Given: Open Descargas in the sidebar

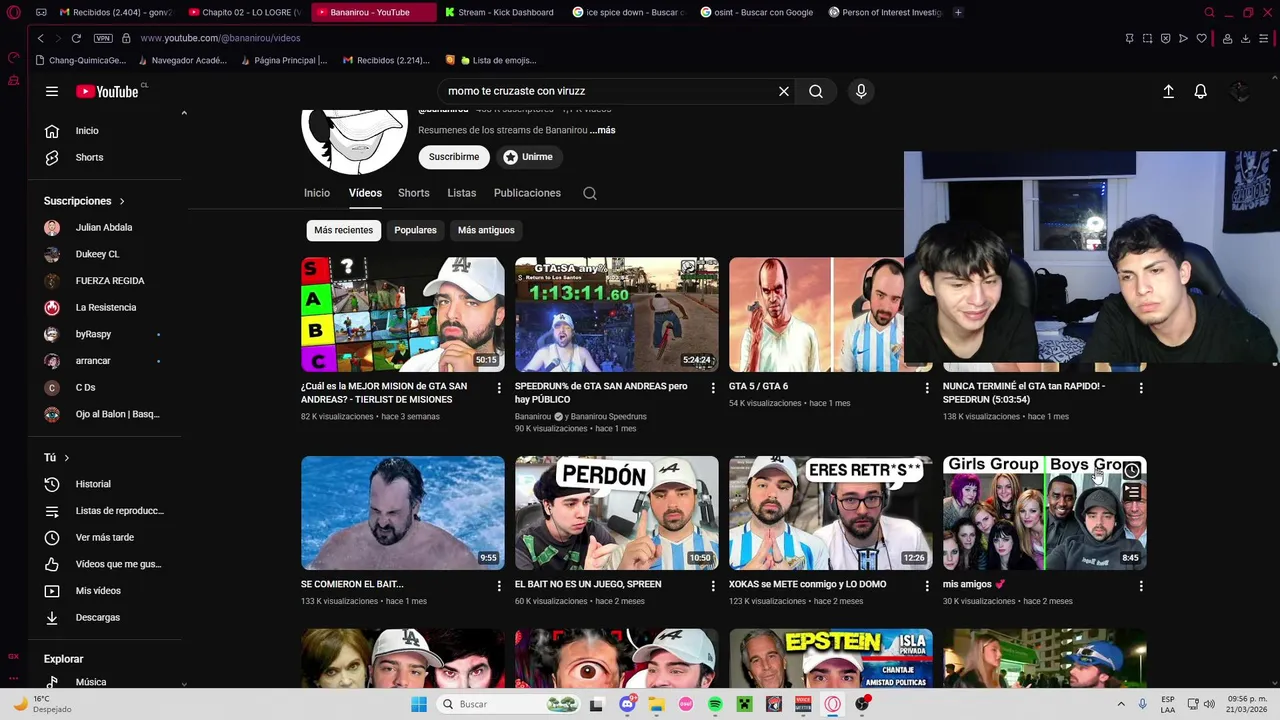Looking at the screenshot, I should pyautogui.click(x=97, y=617).
